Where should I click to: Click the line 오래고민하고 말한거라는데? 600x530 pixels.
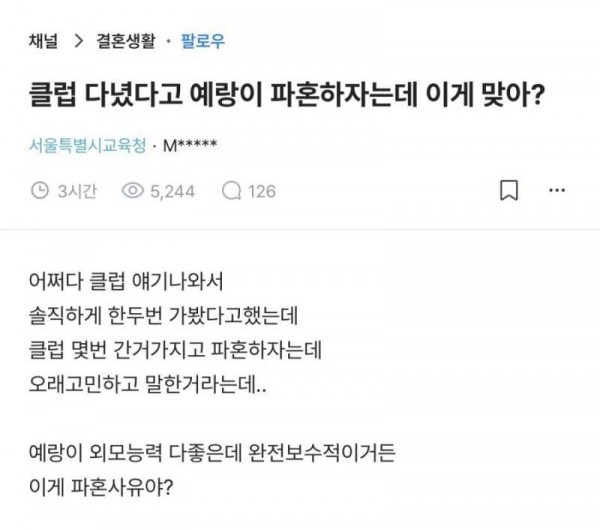[x=147, y=384]
